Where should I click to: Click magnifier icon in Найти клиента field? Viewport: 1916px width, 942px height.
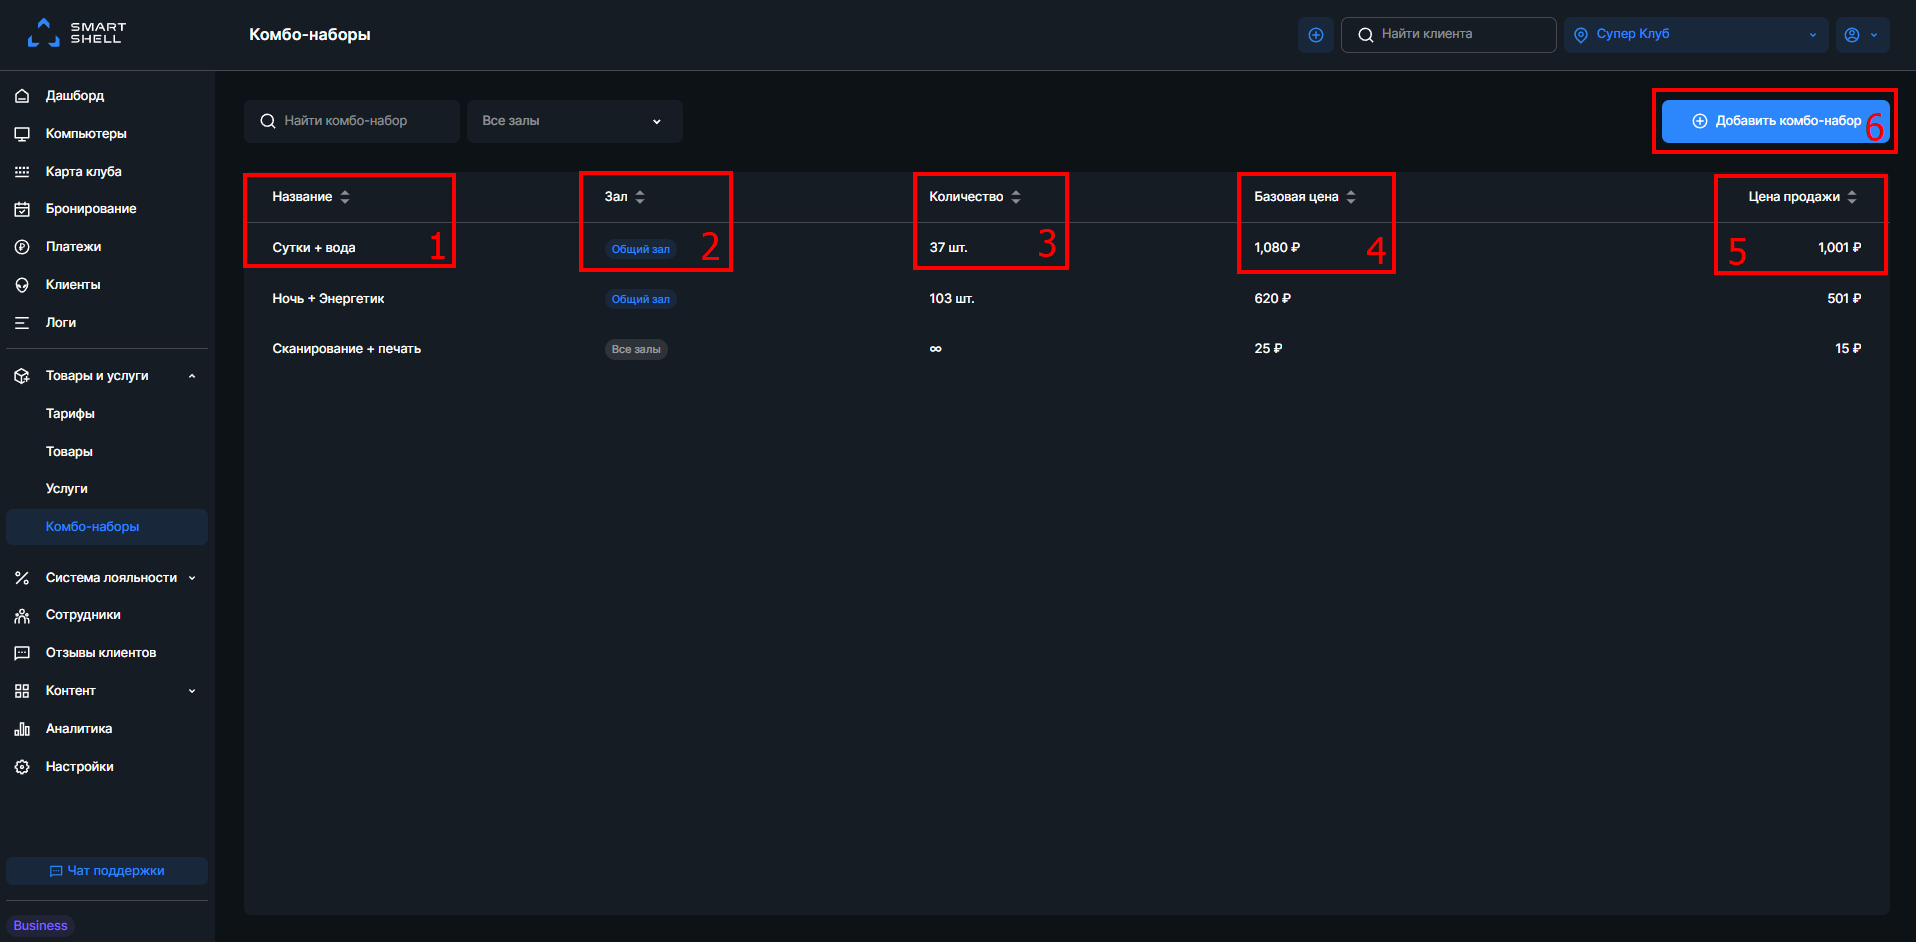pos(1365,35)
